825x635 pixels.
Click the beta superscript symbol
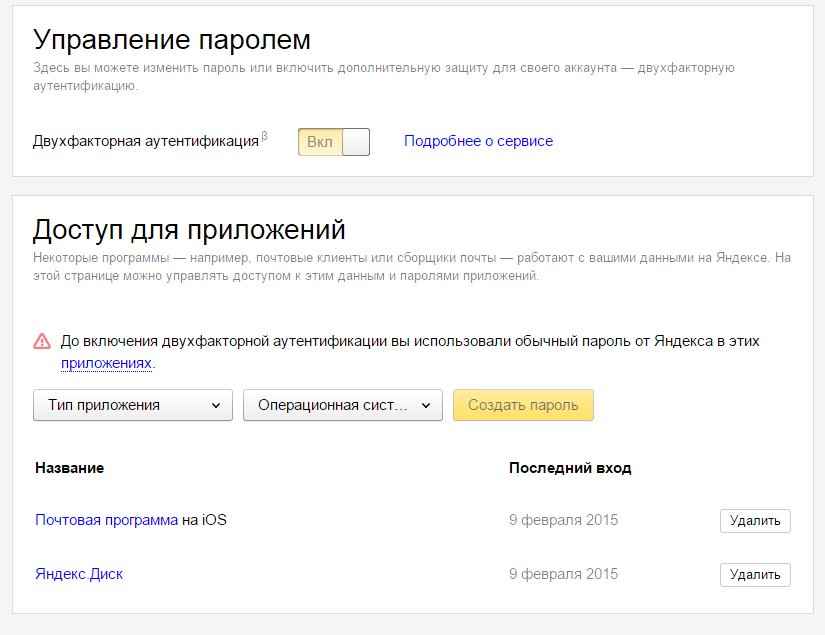[x=264, y=136]
